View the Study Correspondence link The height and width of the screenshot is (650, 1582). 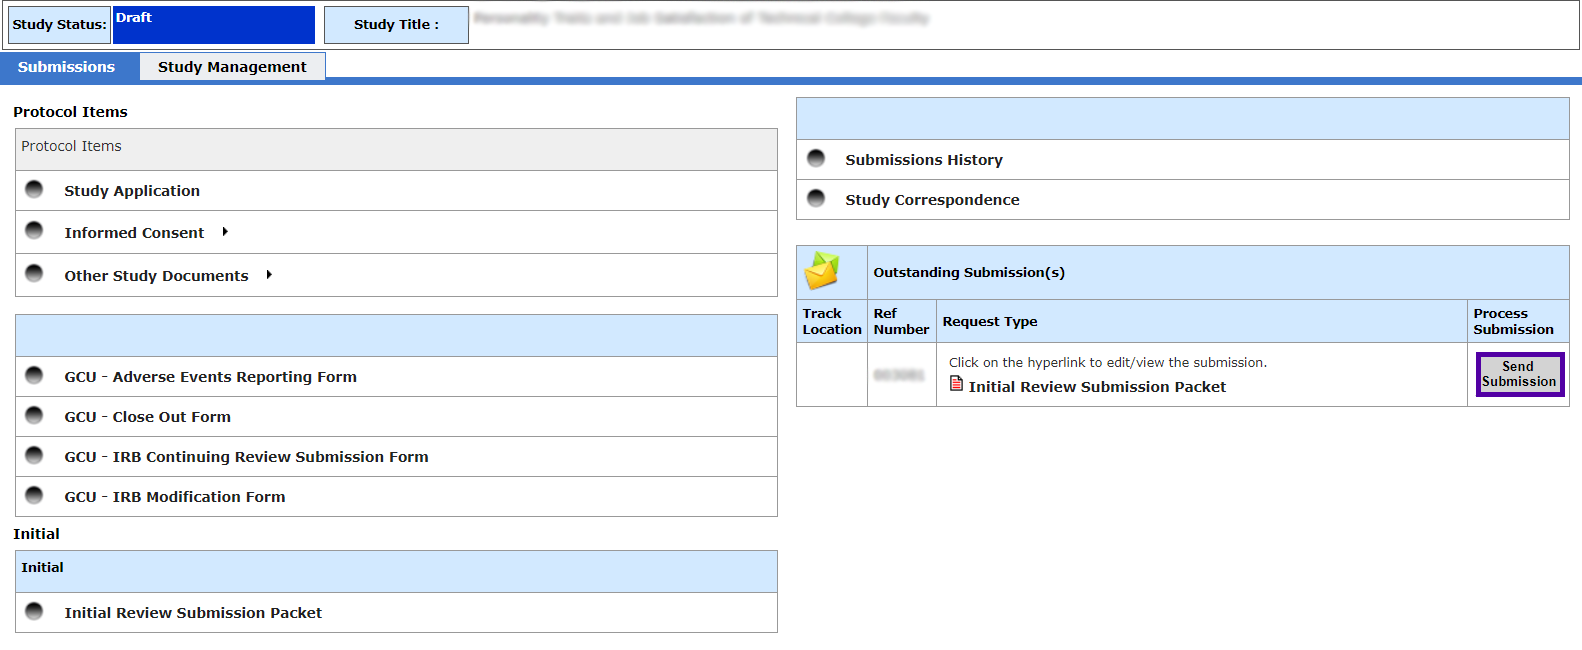[x=932, y=200]
